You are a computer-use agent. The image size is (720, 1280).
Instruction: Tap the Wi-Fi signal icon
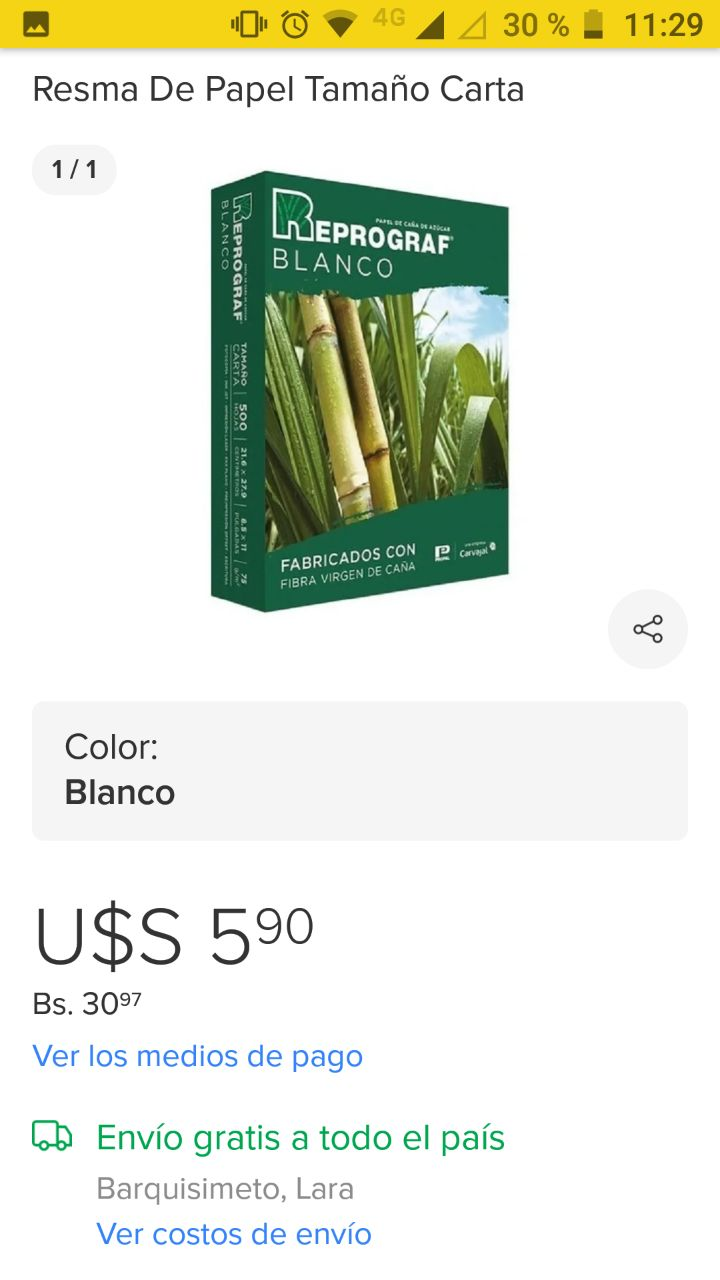341,24
